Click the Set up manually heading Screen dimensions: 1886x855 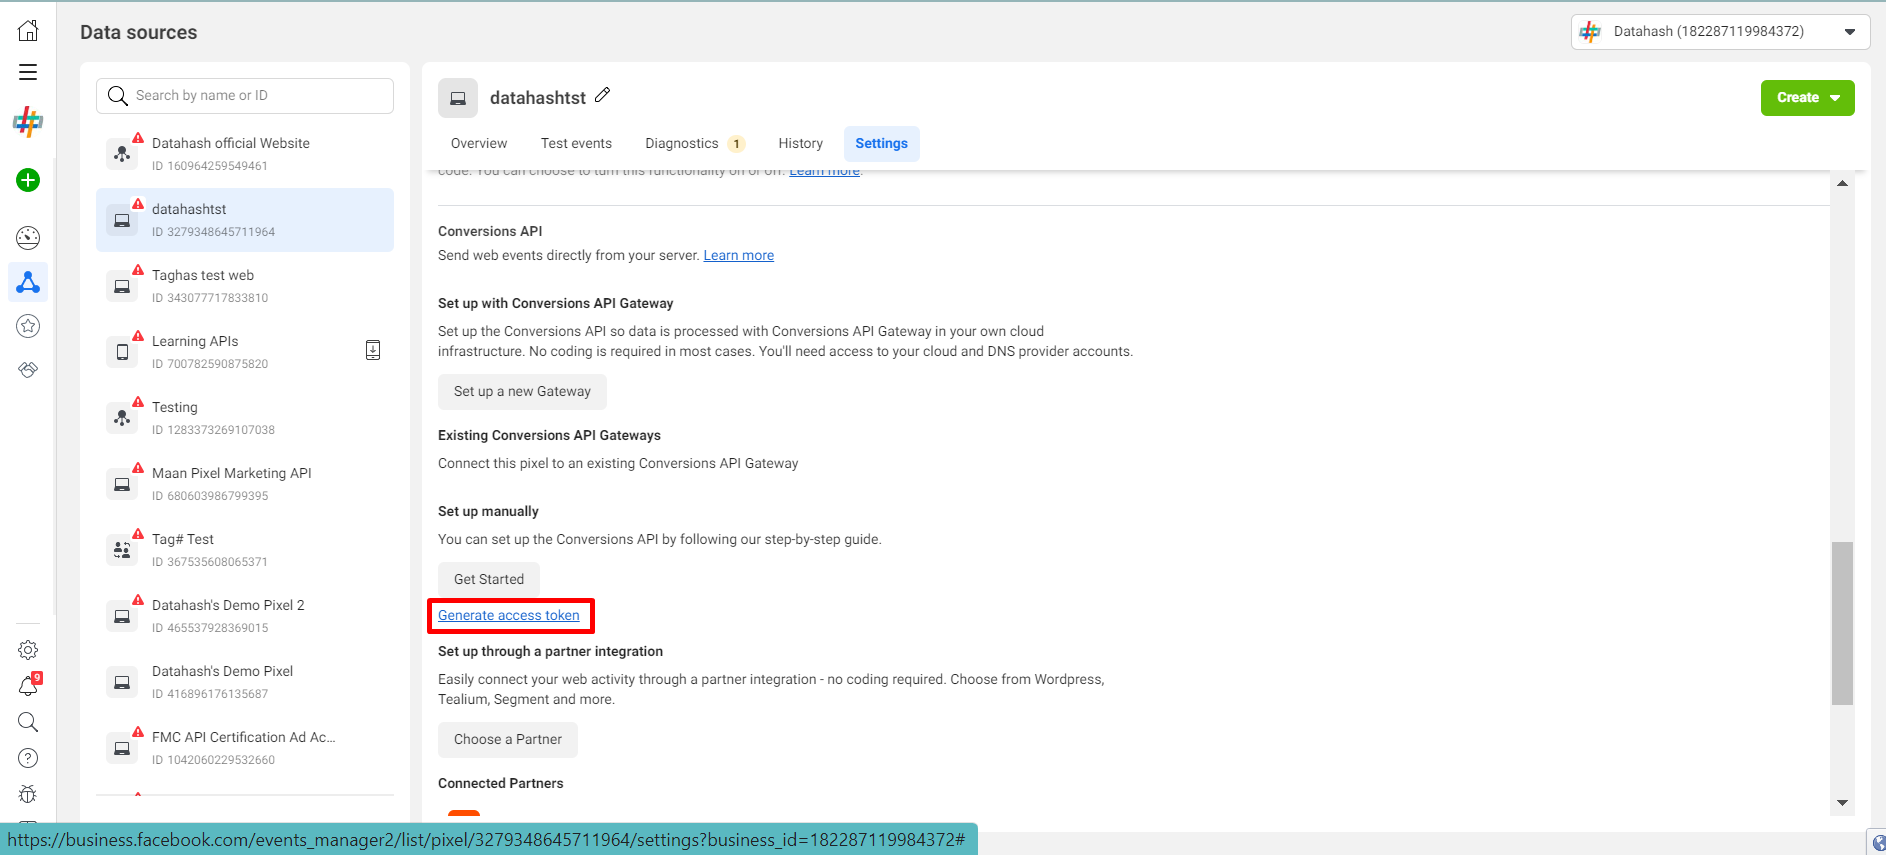[488, 512]
